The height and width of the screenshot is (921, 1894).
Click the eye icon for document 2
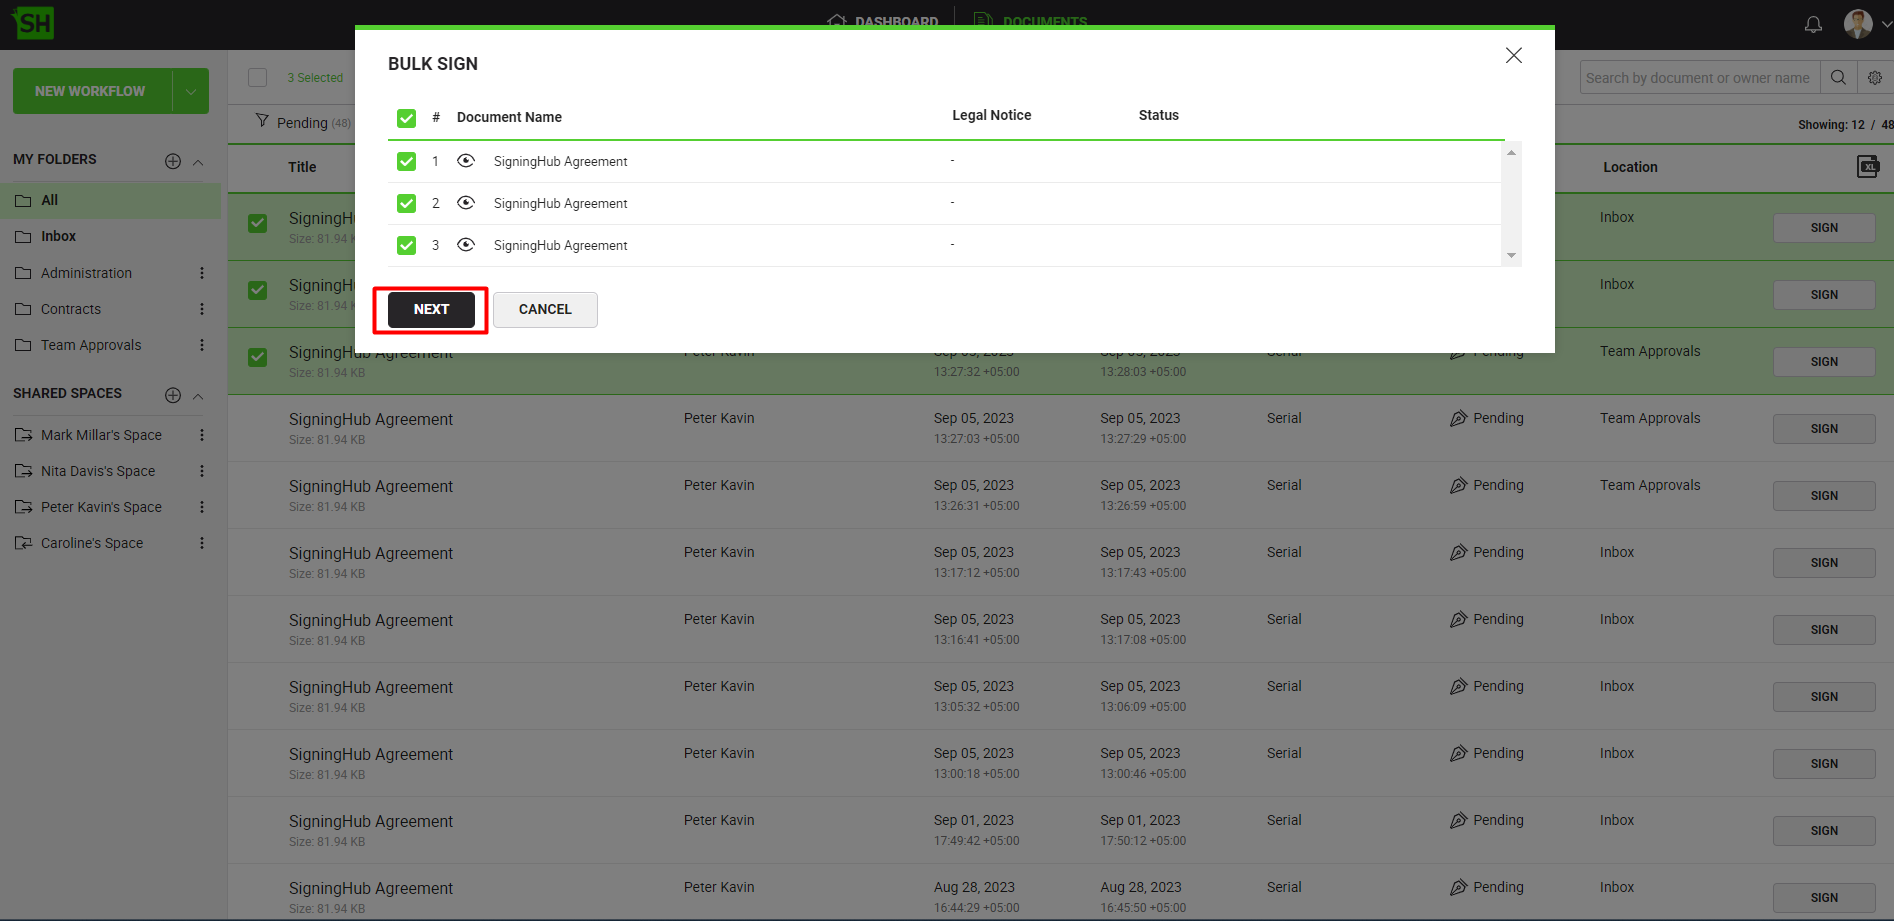[466, 203]
